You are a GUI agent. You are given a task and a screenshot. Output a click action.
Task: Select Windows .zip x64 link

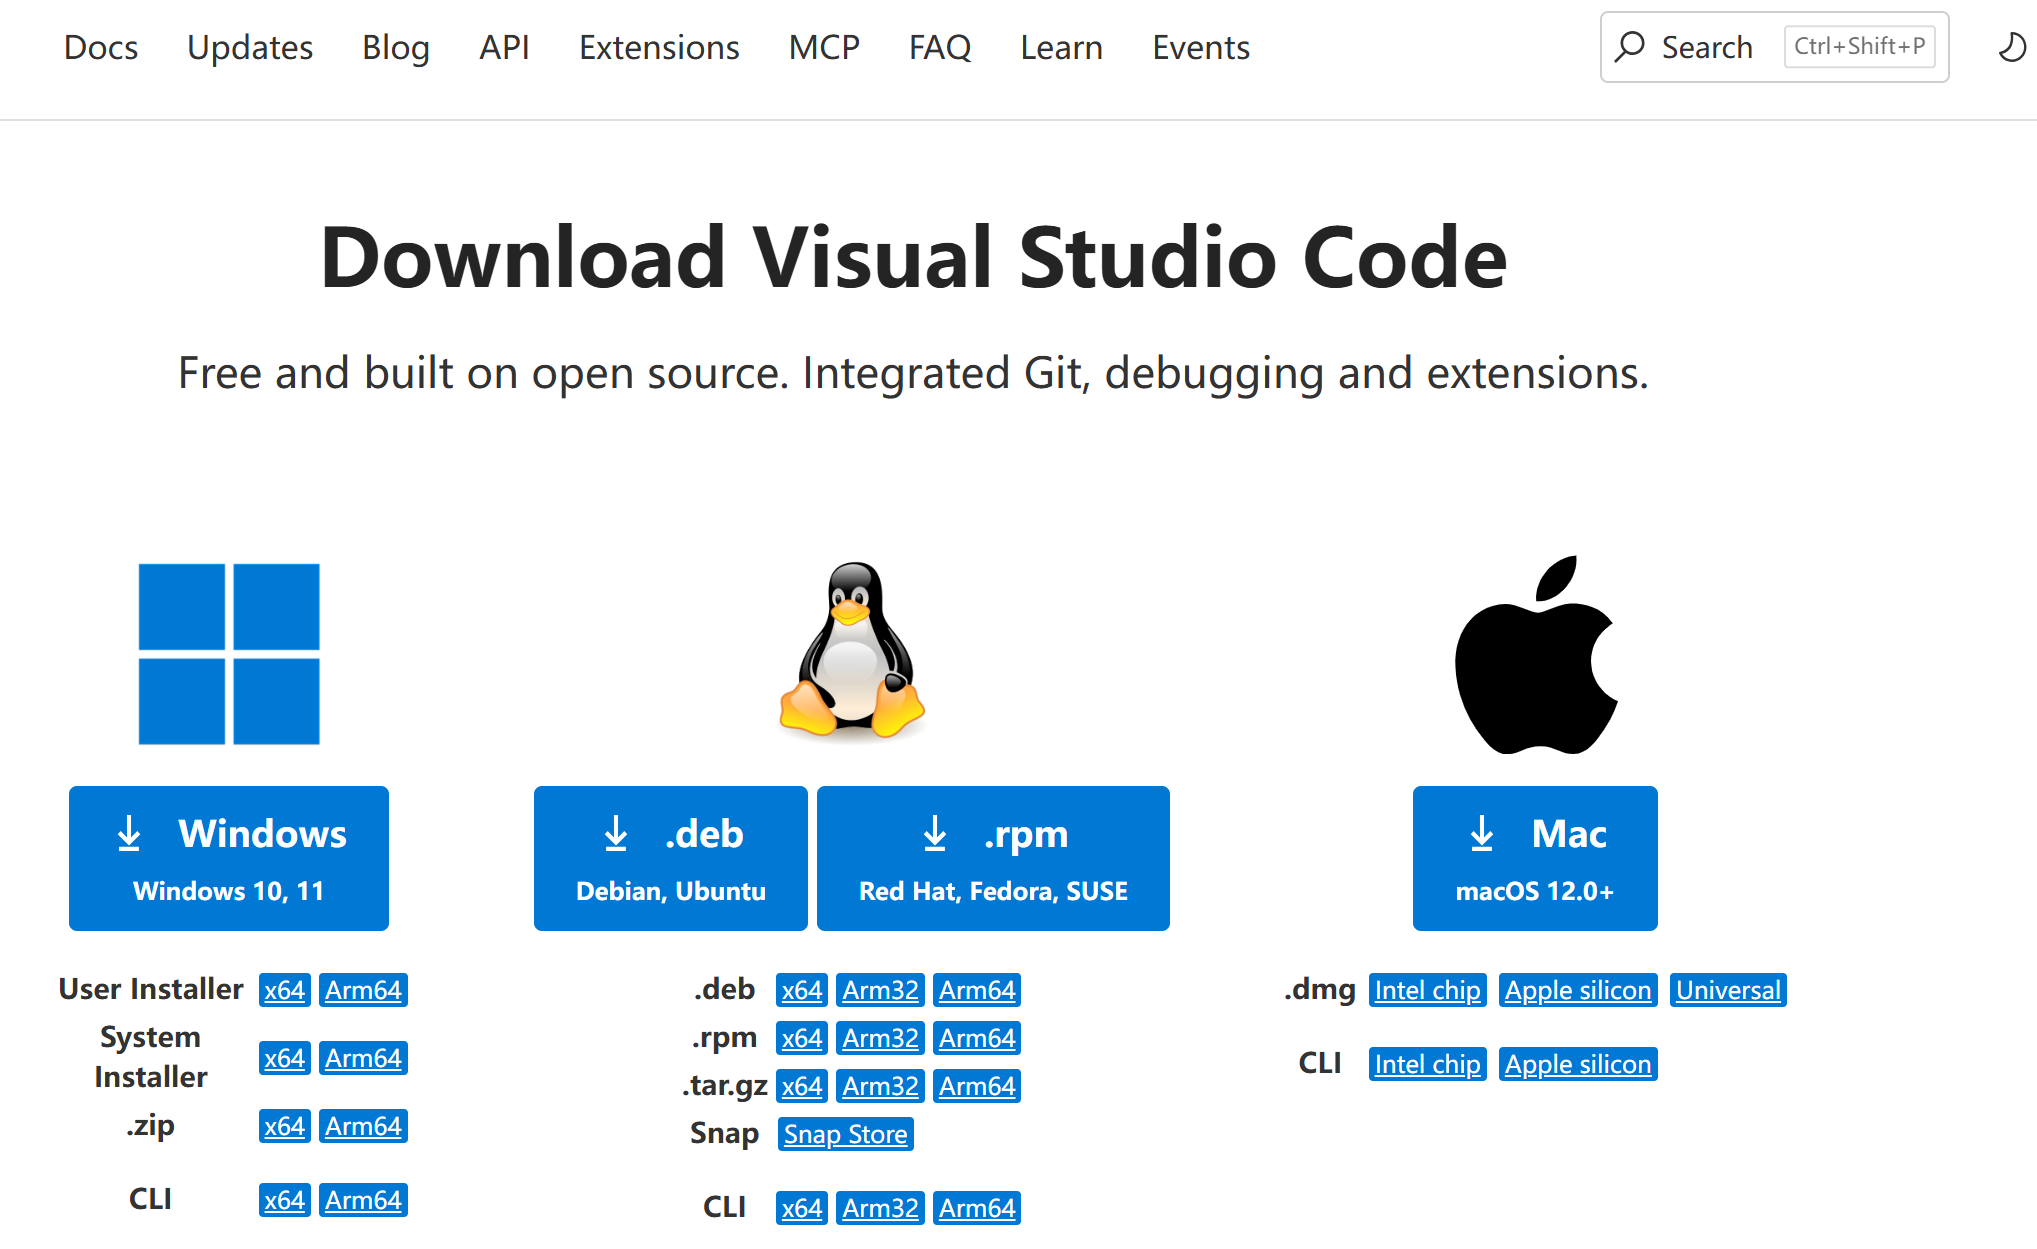click(x=284, y=1126)
